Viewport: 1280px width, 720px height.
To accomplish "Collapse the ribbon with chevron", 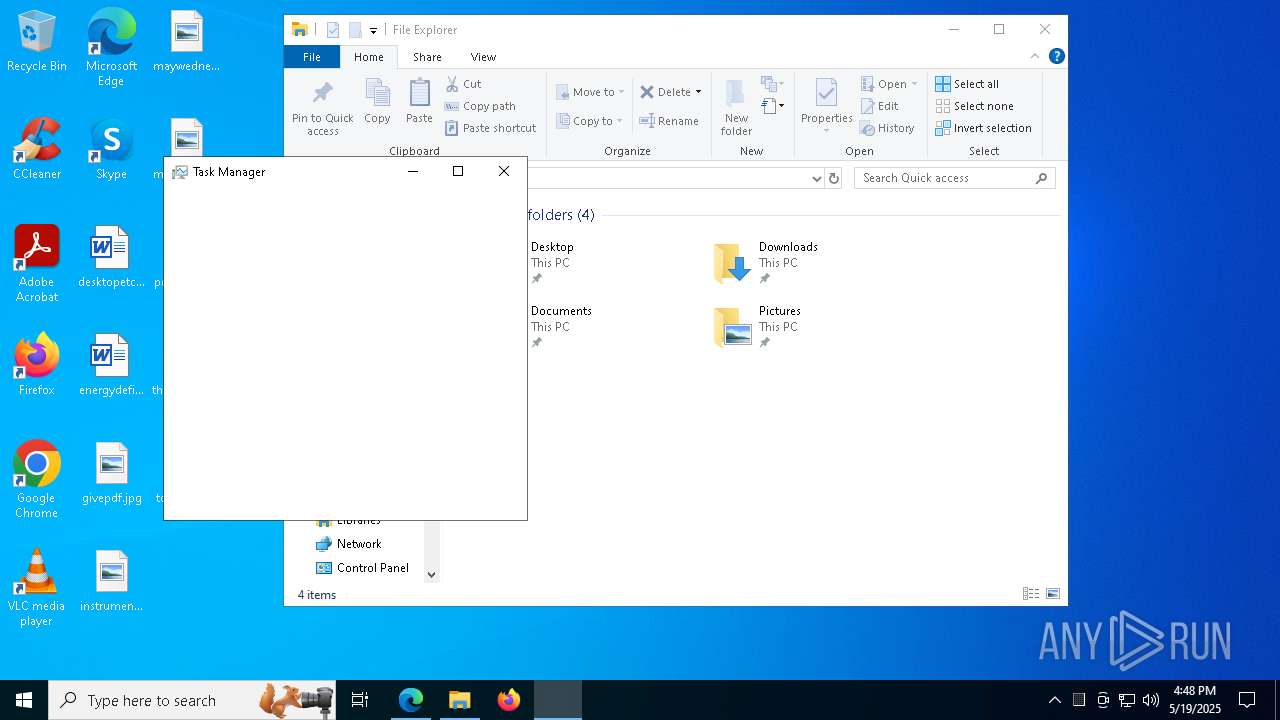I will (x=1035, y=57).
